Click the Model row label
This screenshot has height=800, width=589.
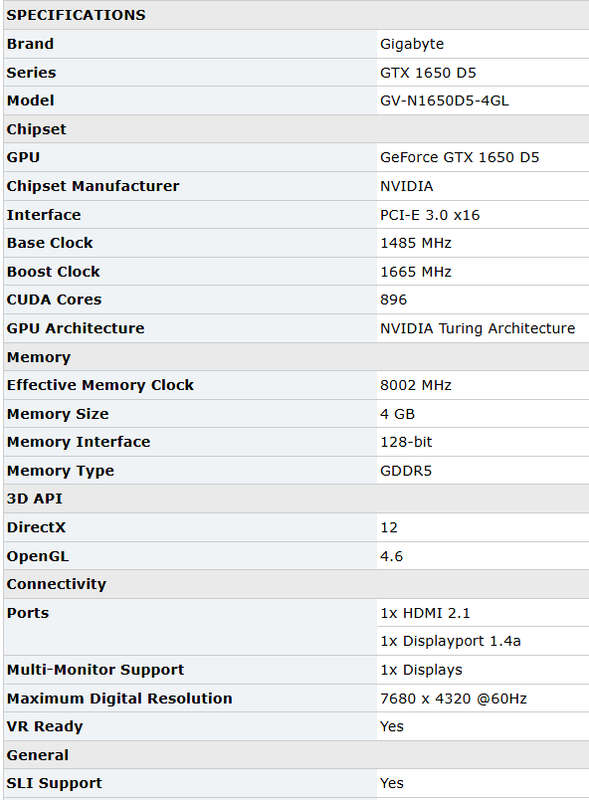click(30, 101)
